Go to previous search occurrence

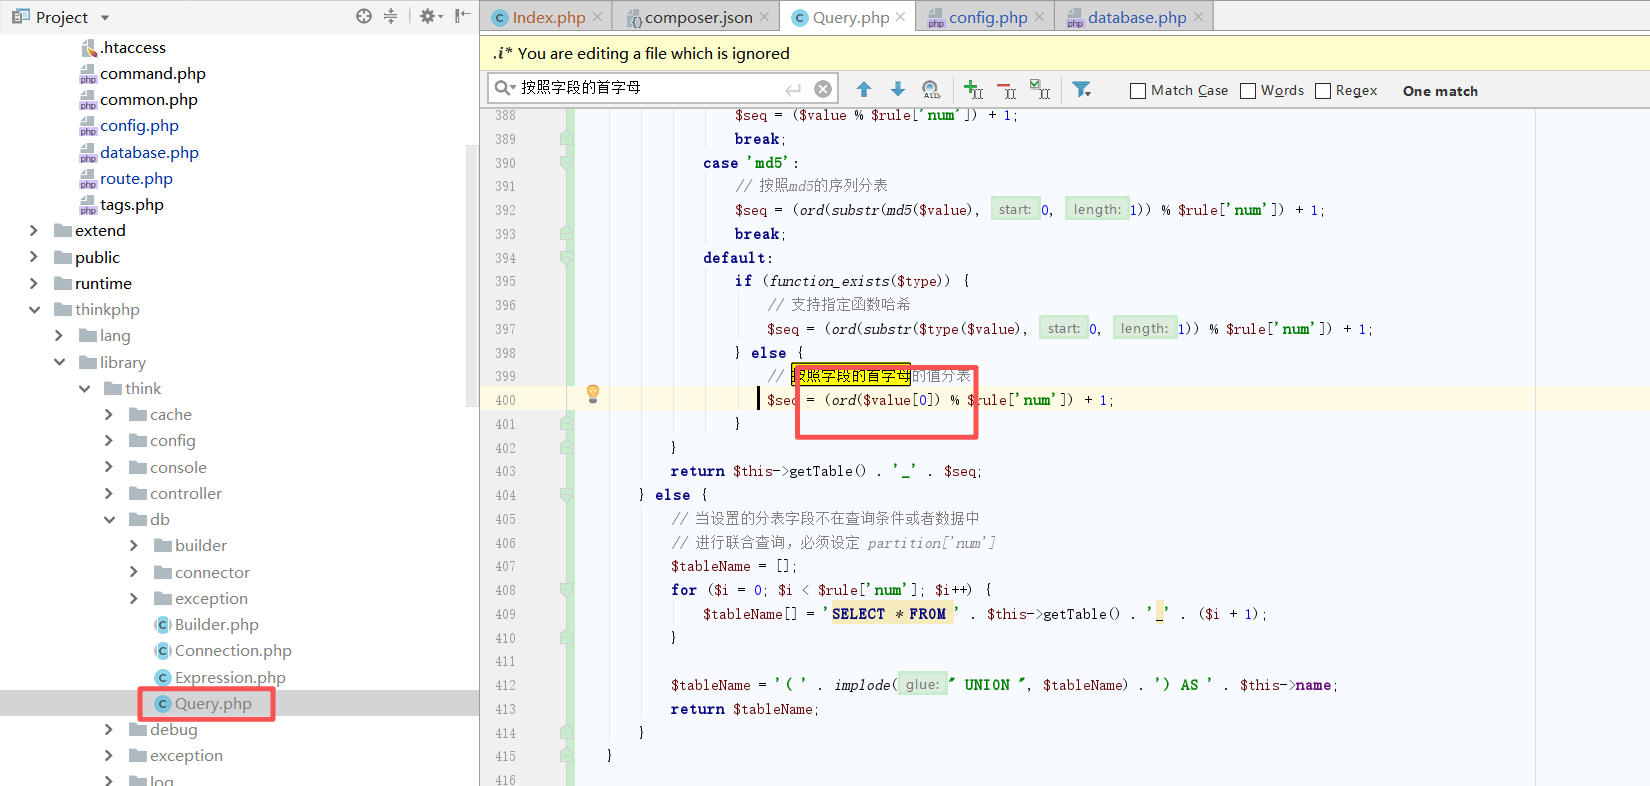864,90
